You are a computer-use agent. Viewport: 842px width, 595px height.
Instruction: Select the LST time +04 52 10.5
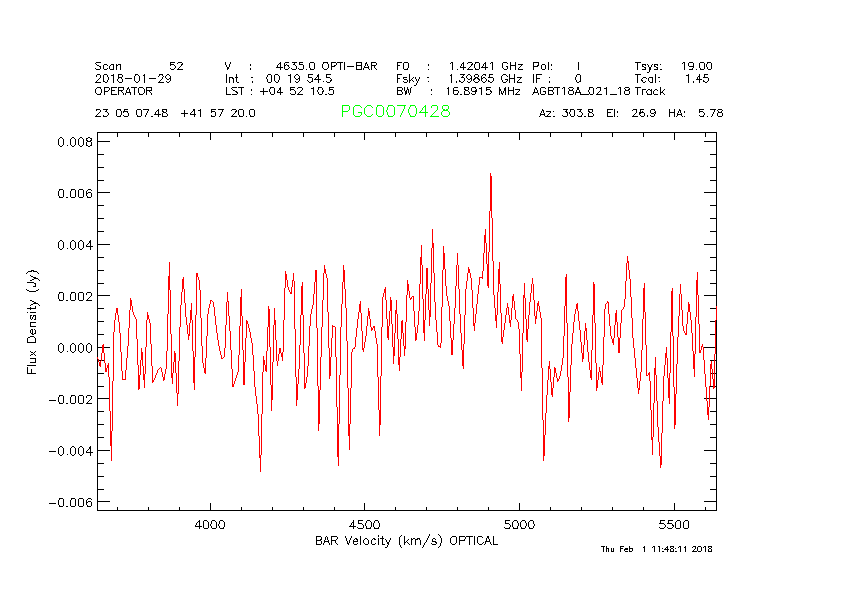click(x=279, y=91)
